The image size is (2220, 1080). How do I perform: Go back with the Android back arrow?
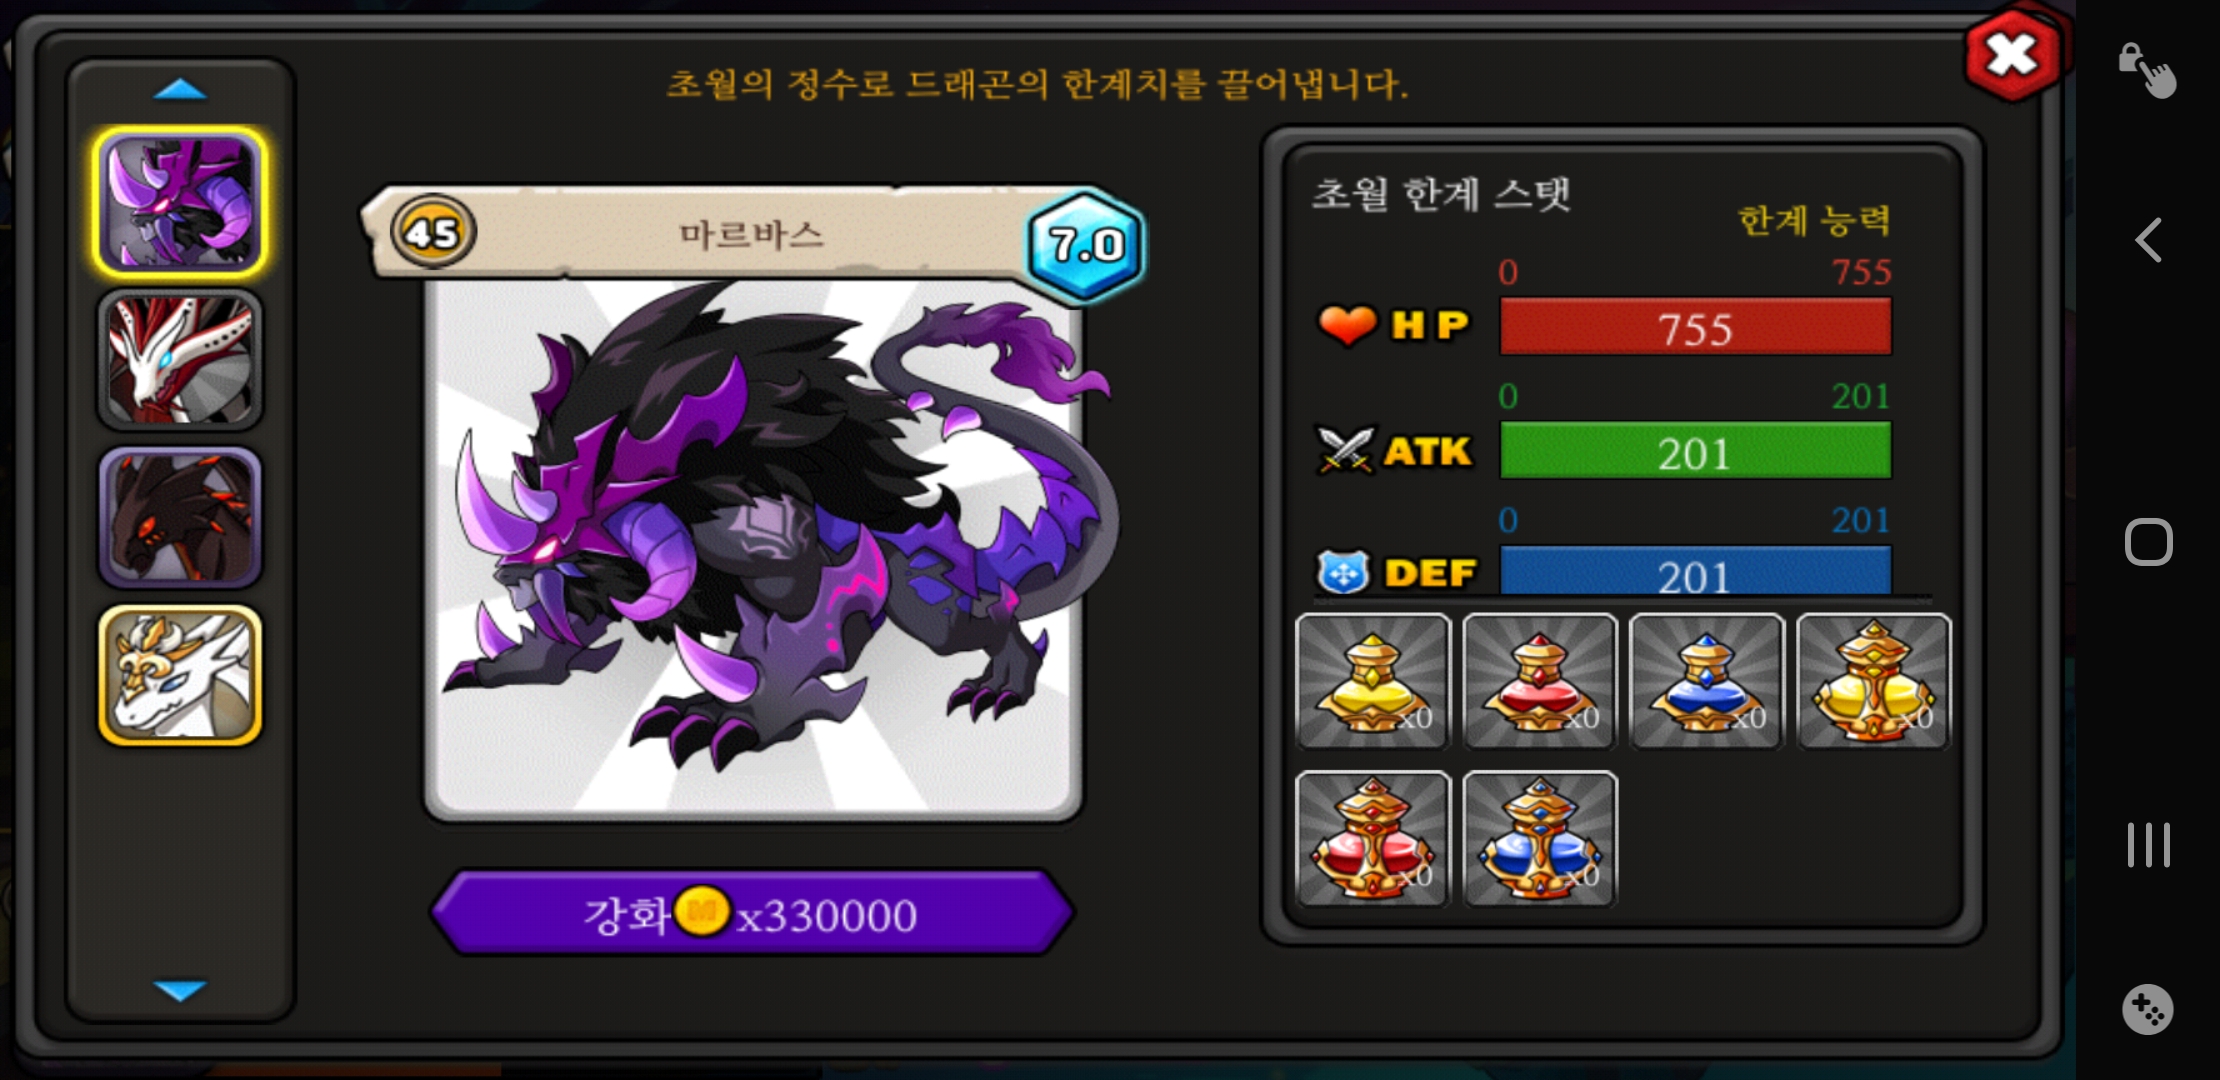pyautogui.click(x=2148, y=240)
